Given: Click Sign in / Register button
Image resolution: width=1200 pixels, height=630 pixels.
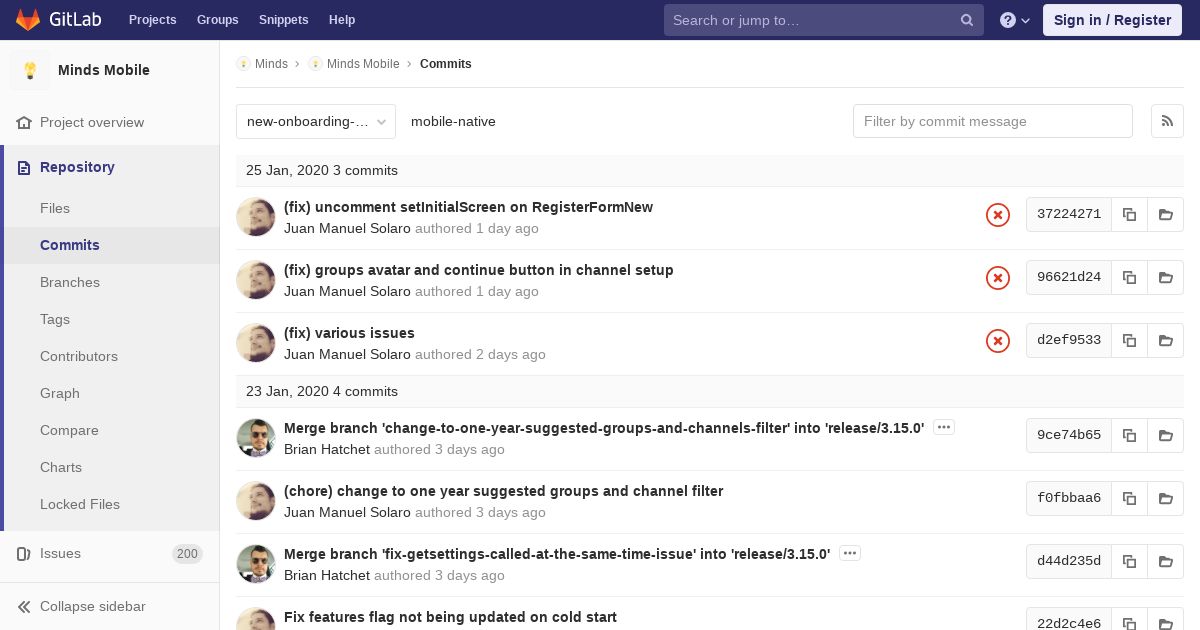Looking at the screenshot, I should [1112, 20].
